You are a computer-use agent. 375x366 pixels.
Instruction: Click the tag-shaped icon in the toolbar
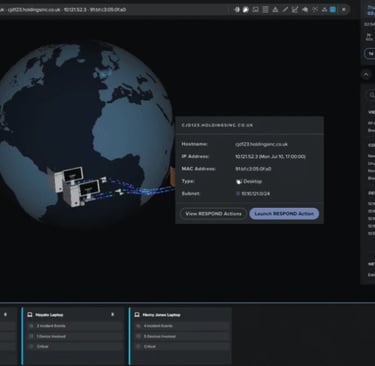(305, 10)
